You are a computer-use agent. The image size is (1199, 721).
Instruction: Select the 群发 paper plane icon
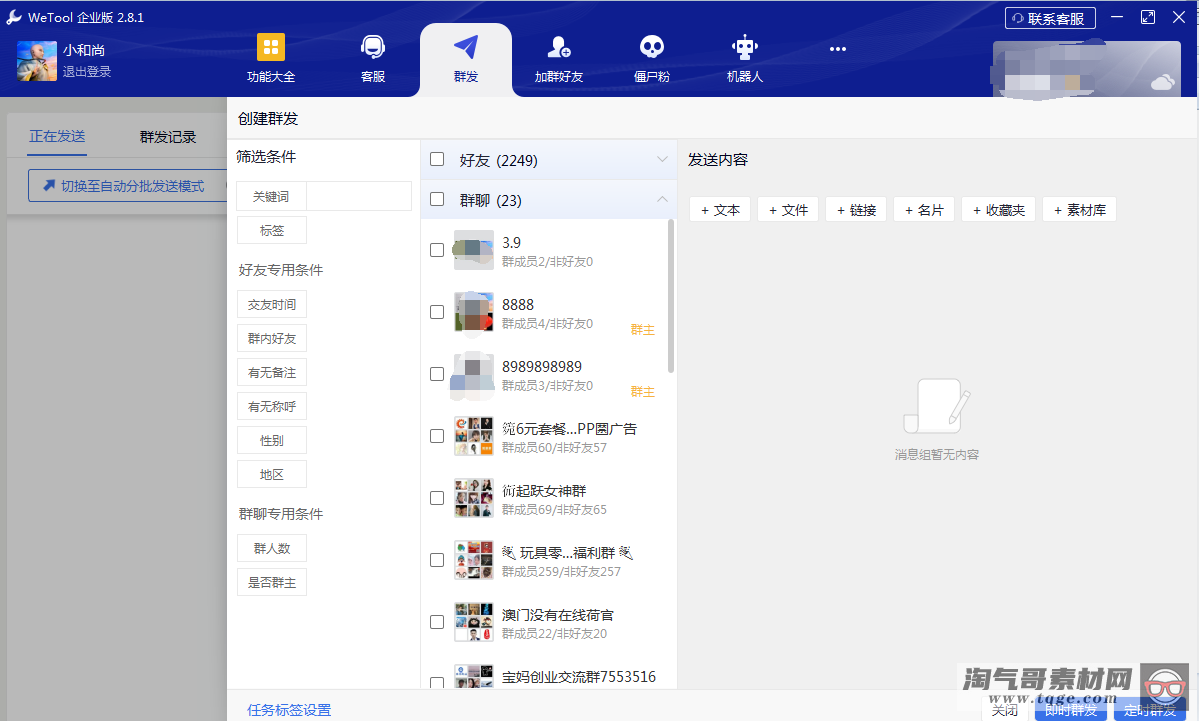pyautogui.click(x=466, y=48)
